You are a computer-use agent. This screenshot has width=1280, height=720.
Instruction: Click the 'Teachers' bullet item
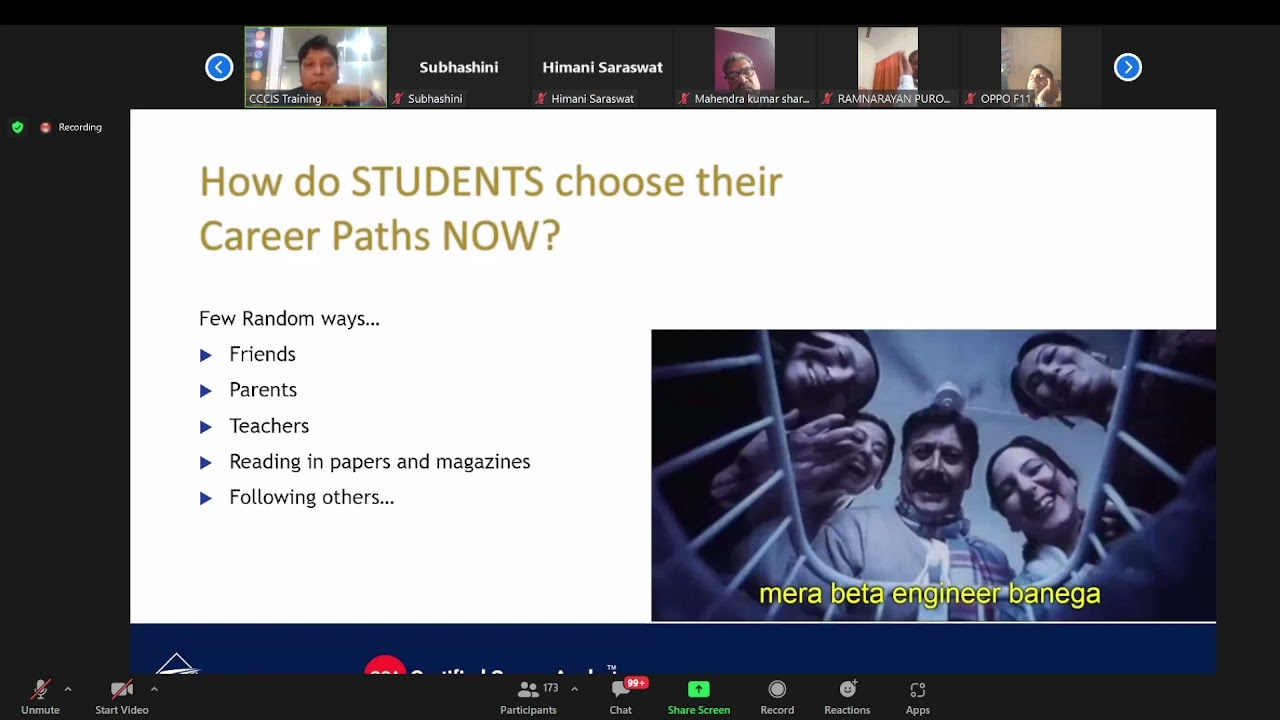tap(269, 426)
